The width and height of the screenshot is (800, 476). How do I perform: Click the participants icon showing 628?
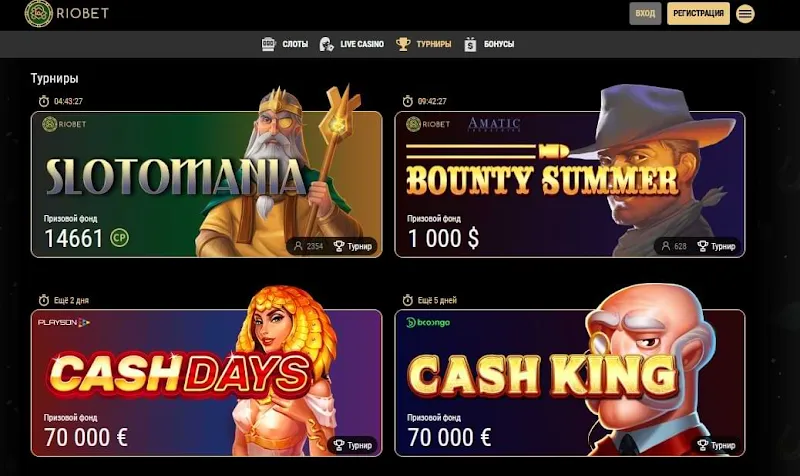coord(666,246)
